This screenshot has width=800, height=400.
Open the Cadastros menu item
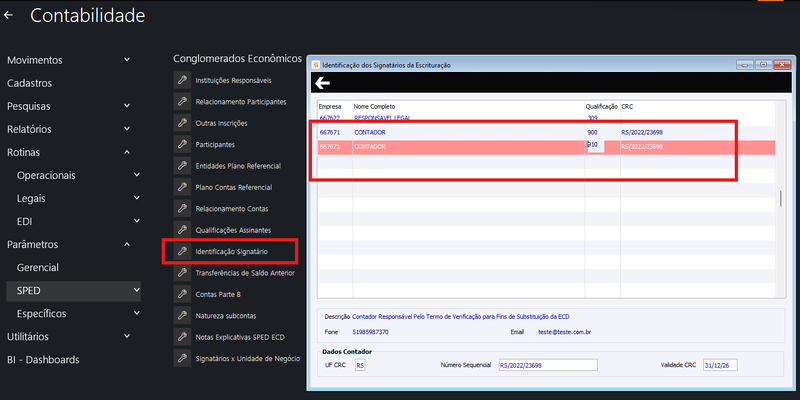tap(30, 83)
